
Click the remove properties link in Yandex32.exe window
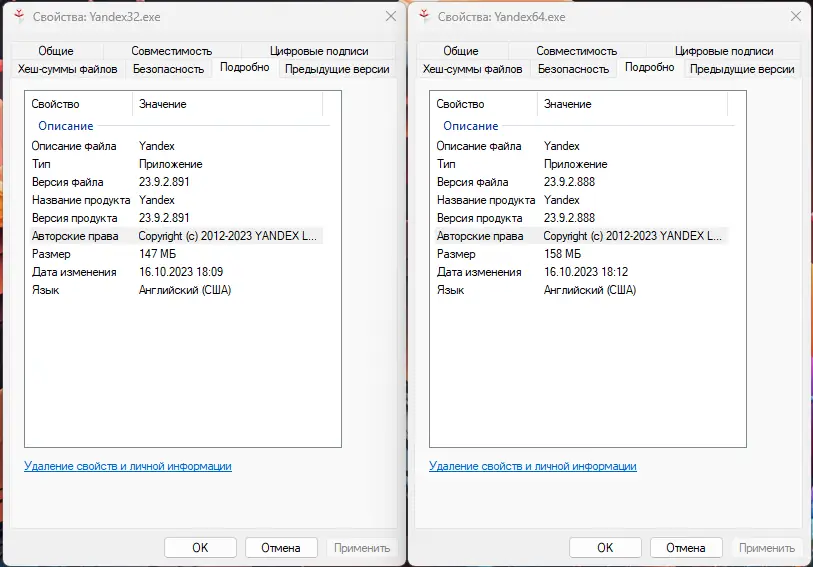127,466
